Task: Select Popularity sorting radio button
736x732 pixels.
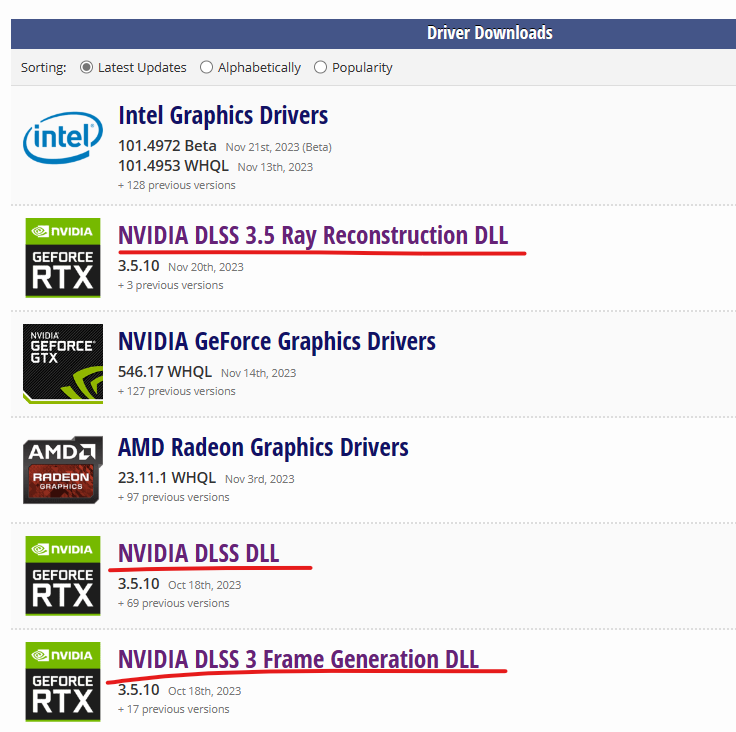Action: point(320,67)
